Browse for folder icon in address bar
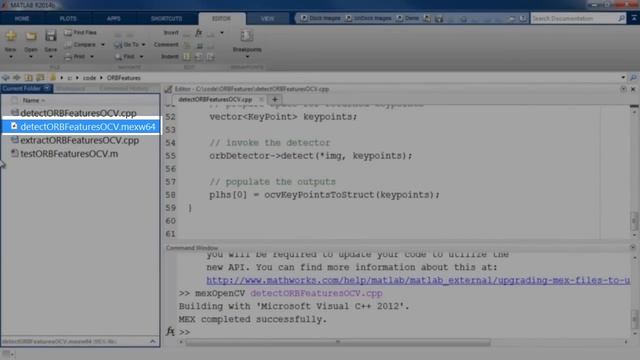 [40, 78]
